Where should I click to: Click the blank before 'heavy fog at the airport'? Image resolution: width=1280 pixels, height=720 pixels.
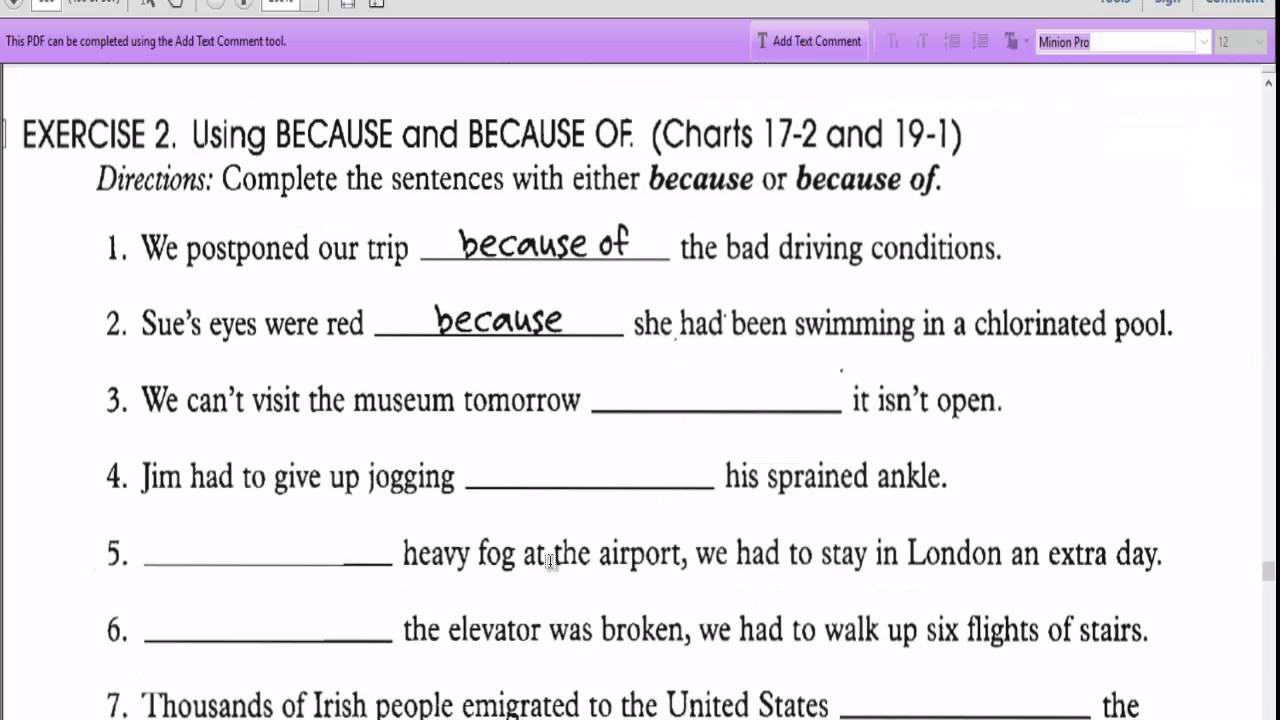(268, 554)
